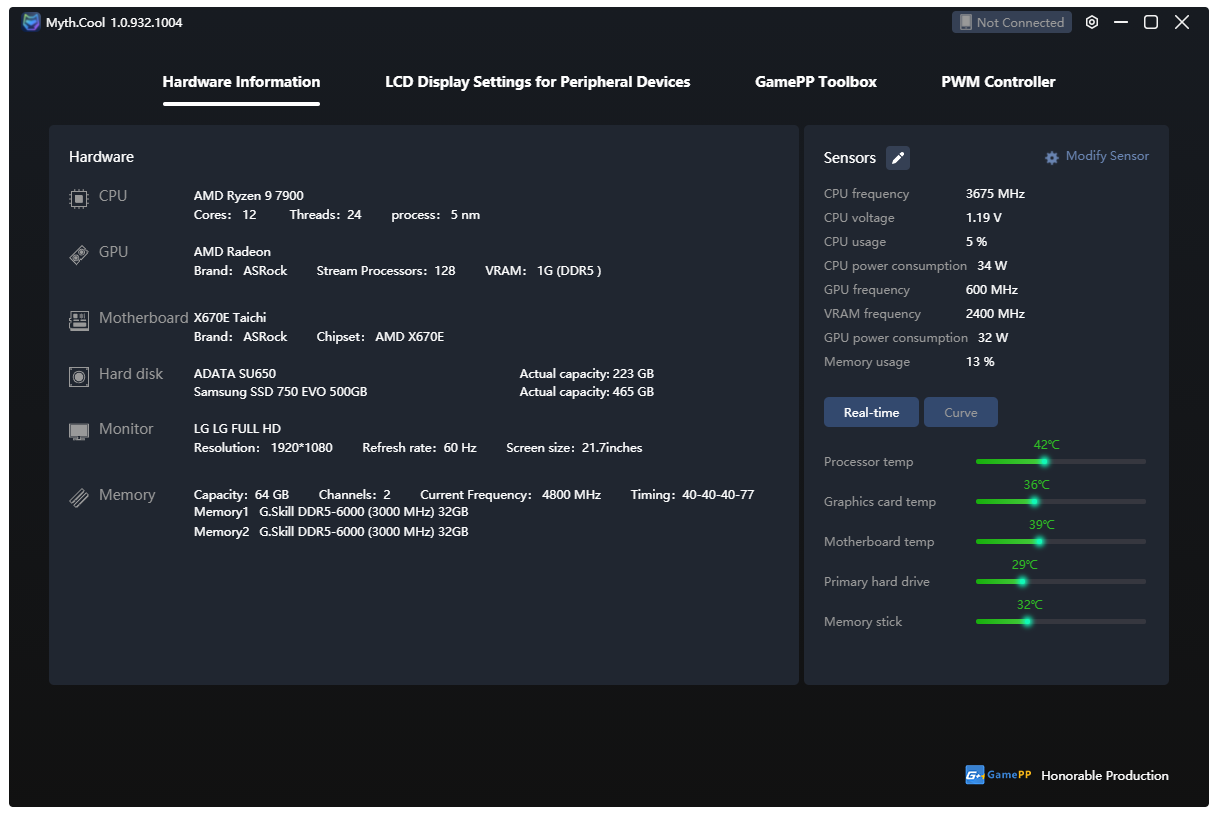Image resolution: width=1216 pixels, height=813 pixels.
Task: Click the 32 W GPU power value
Action: [993, 338]
